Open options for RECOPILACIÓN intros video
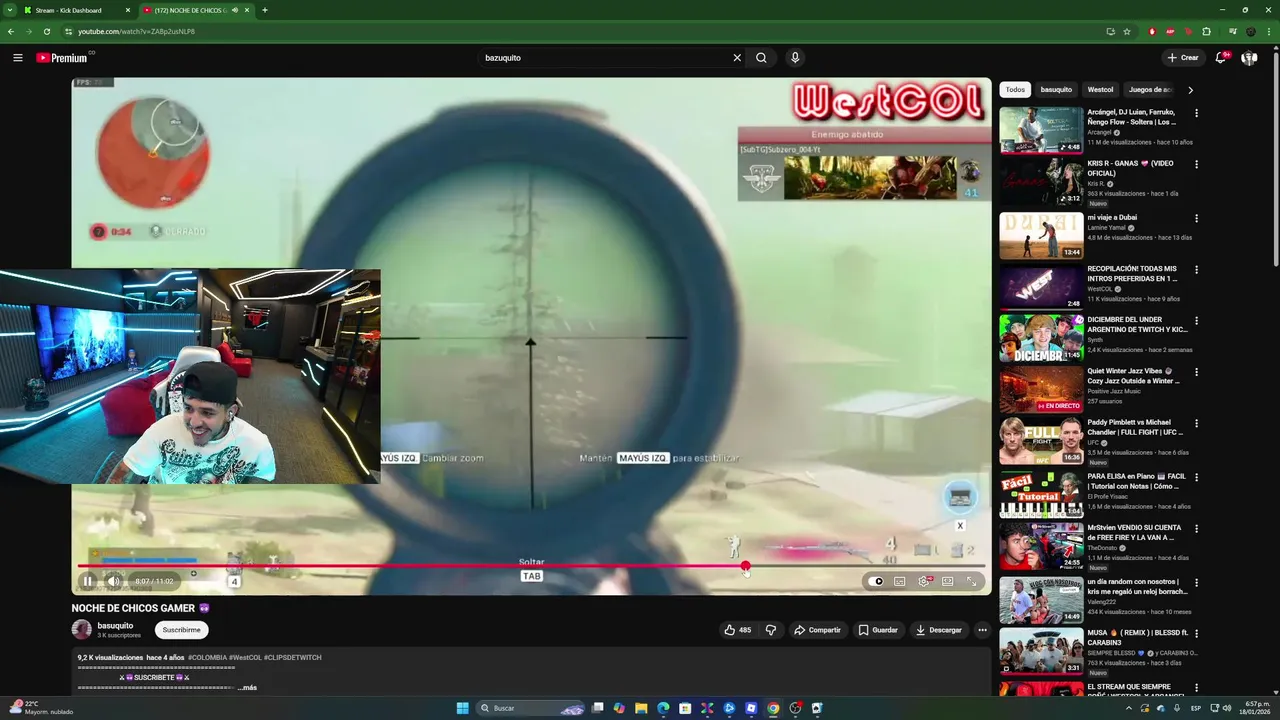This screenshot has width=1280, height=720. click(x=1196, y=270)
